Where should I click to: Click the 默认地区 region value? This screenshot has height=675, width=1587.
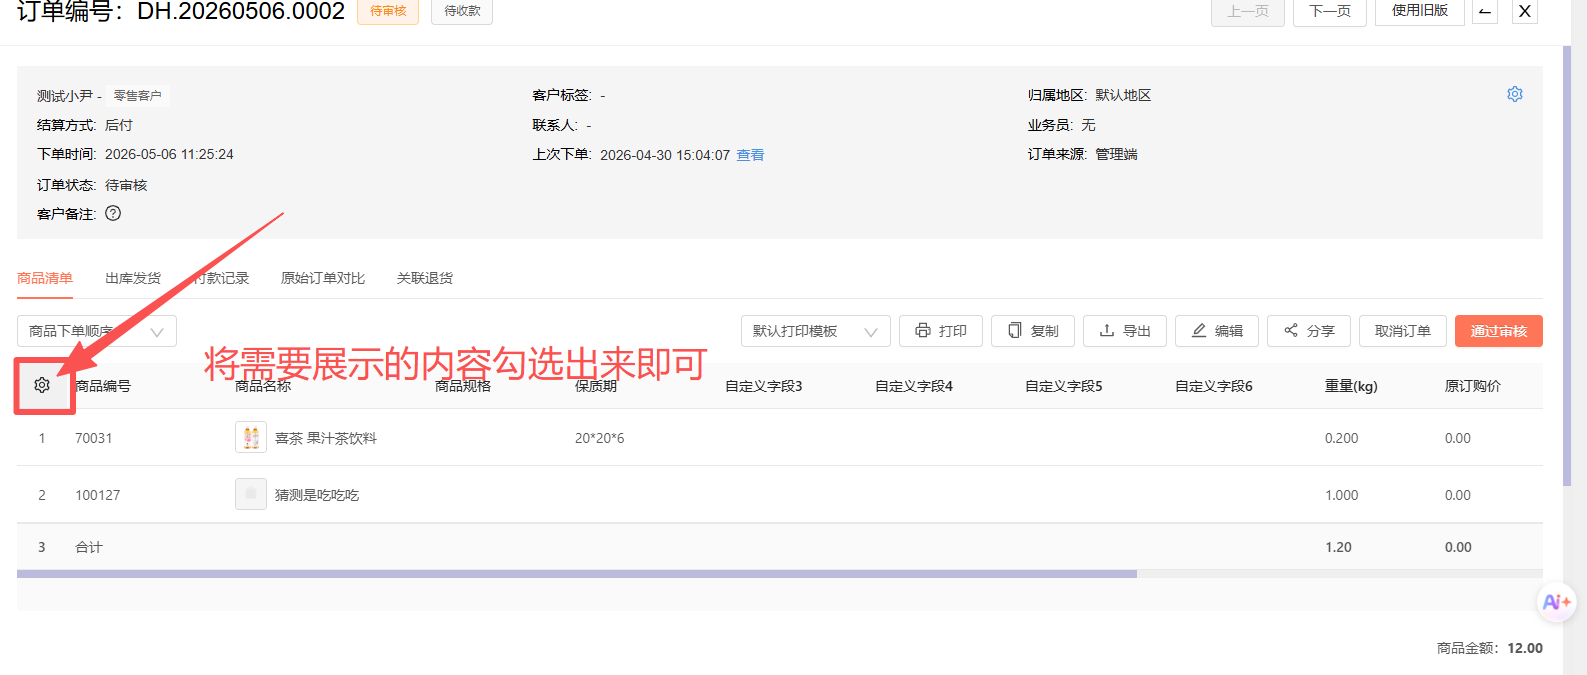[1123, 95]
